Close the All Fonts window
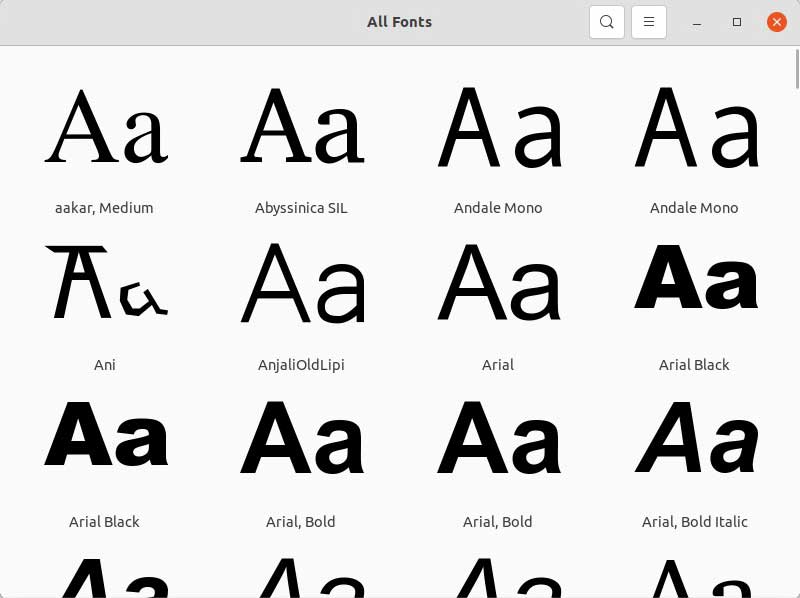Viewport: 800px width, 598px height. pyautogui.click(x=776, y=22)
